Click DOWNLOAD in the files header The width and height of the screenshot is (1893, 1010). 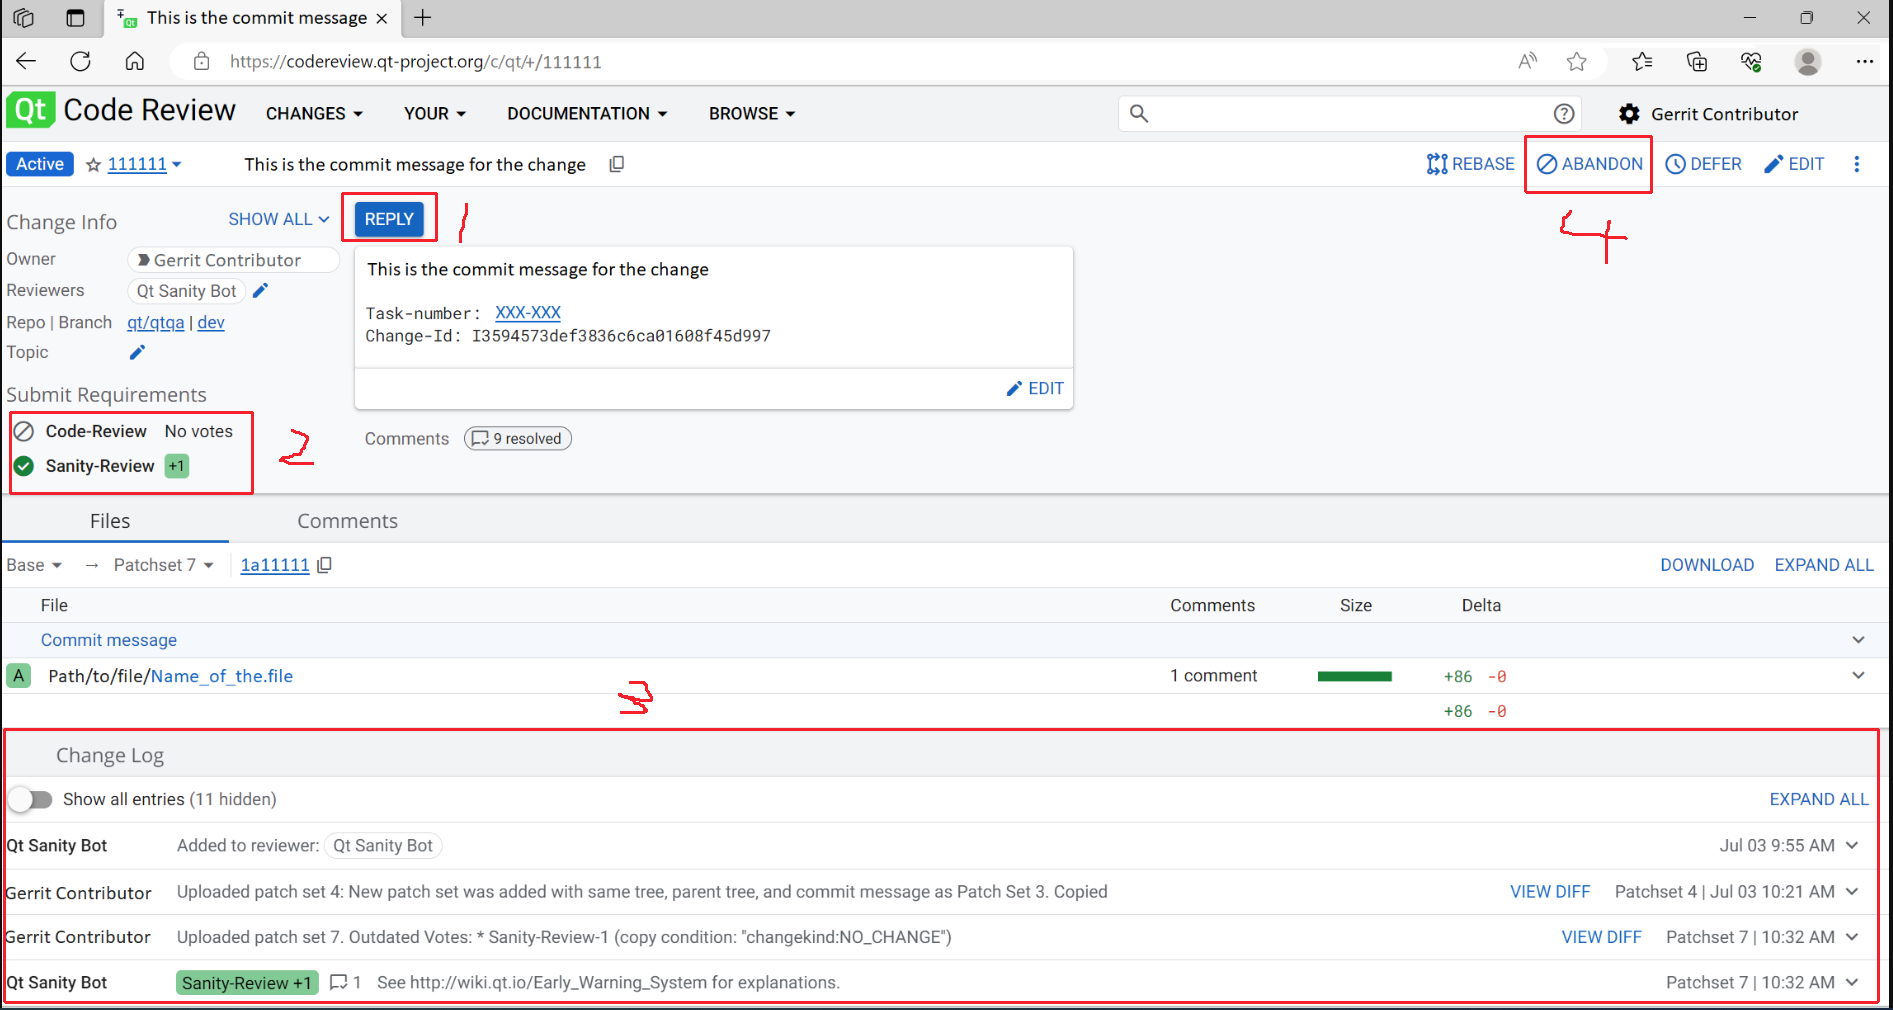1707,565
